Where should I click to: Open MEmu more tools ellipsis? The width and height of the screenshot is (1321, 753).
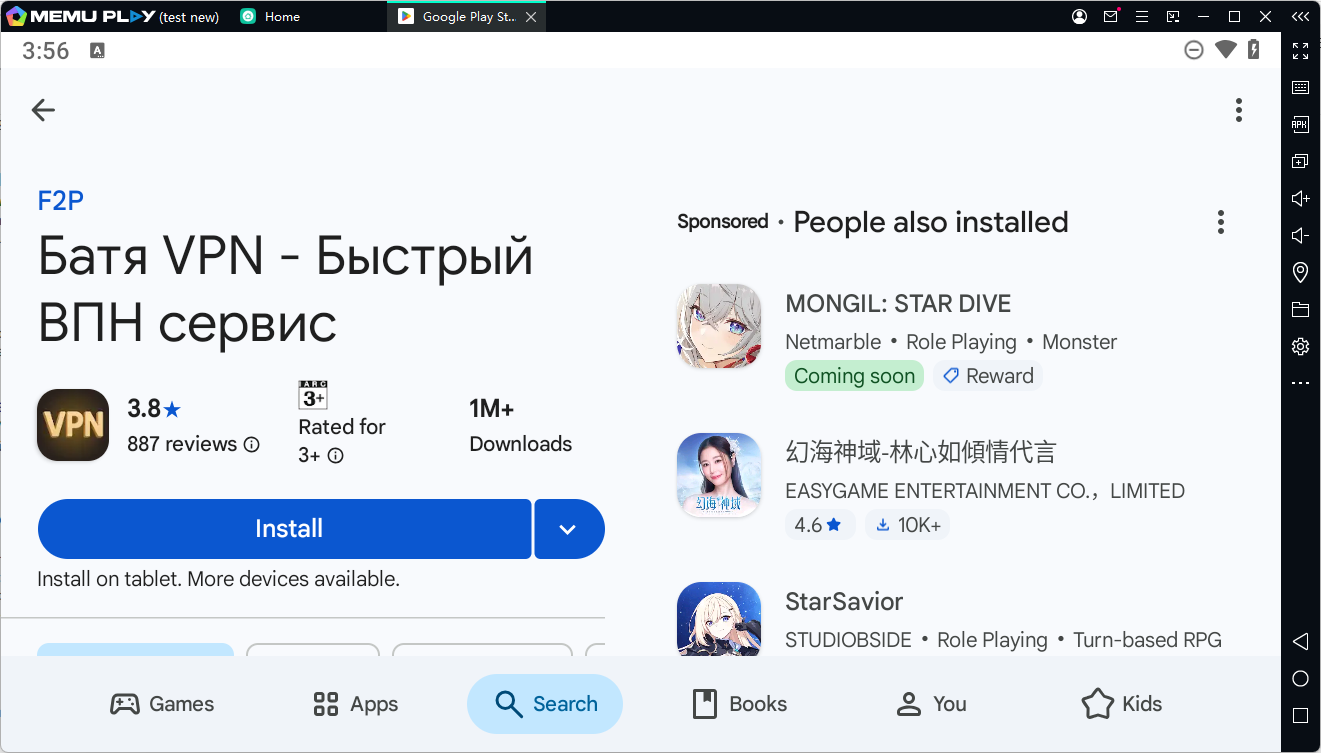[1300, 383]
